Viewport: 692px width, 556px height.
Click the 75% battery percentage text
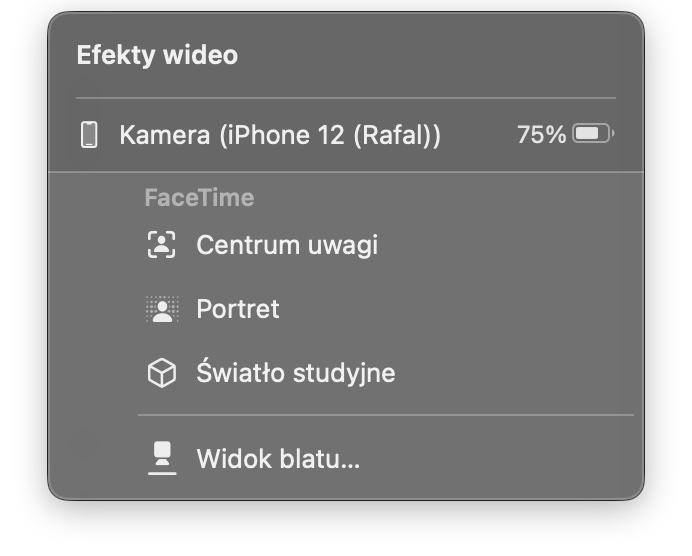click(541, 134)
